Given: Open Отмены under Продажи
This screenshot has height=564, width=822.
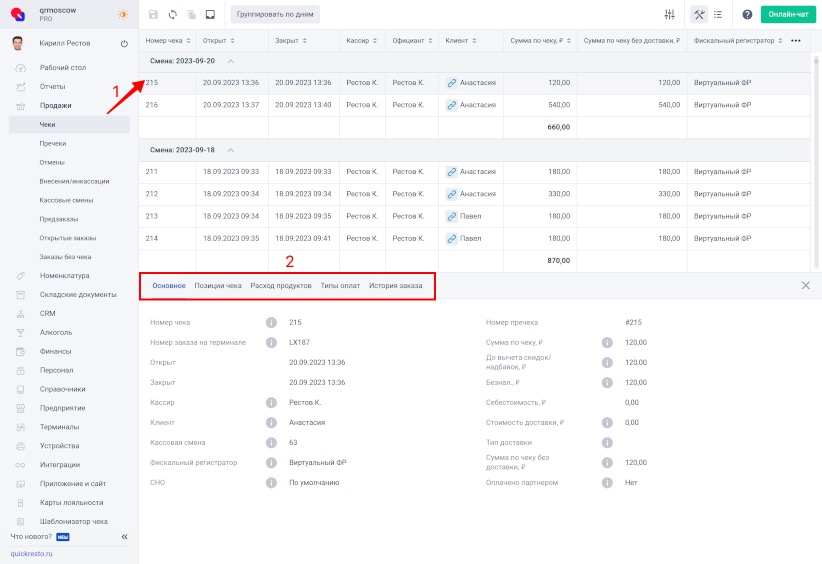Looking at the screenshot, I should tap(52, 162).
